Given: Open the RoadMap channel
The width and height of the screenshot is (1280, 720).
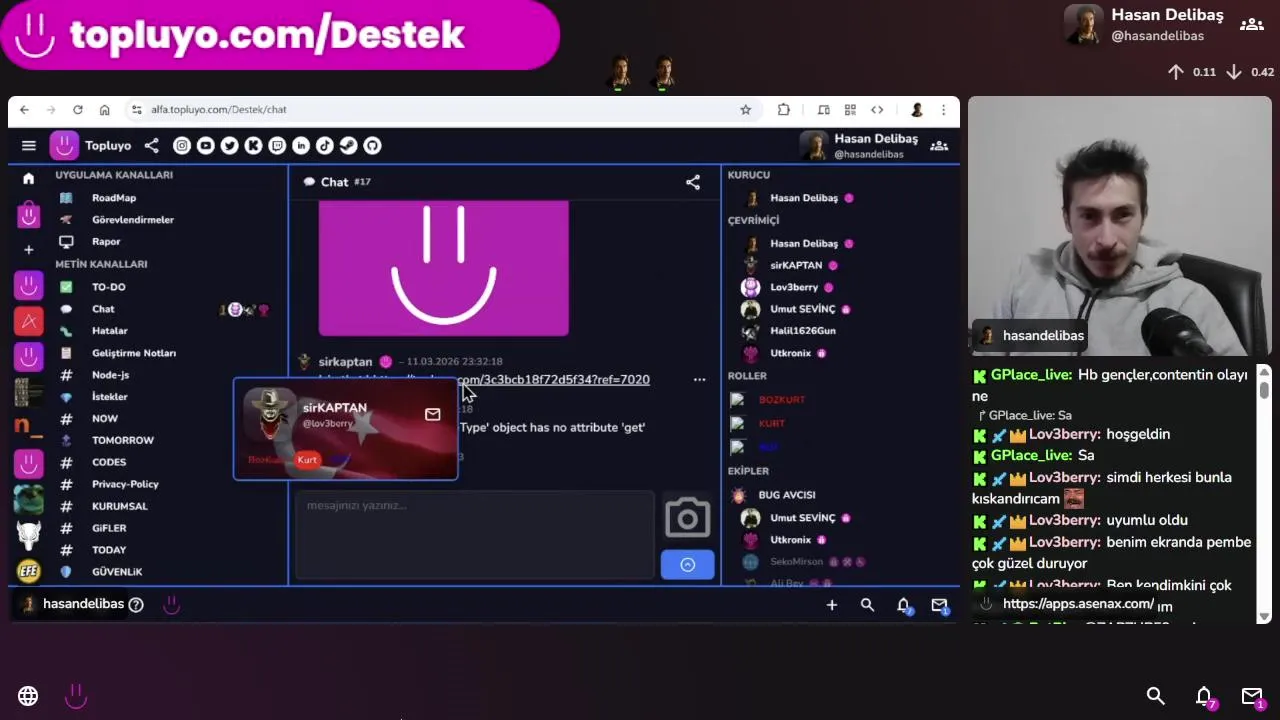Looking at the screenshot, I should coord(114,198).
